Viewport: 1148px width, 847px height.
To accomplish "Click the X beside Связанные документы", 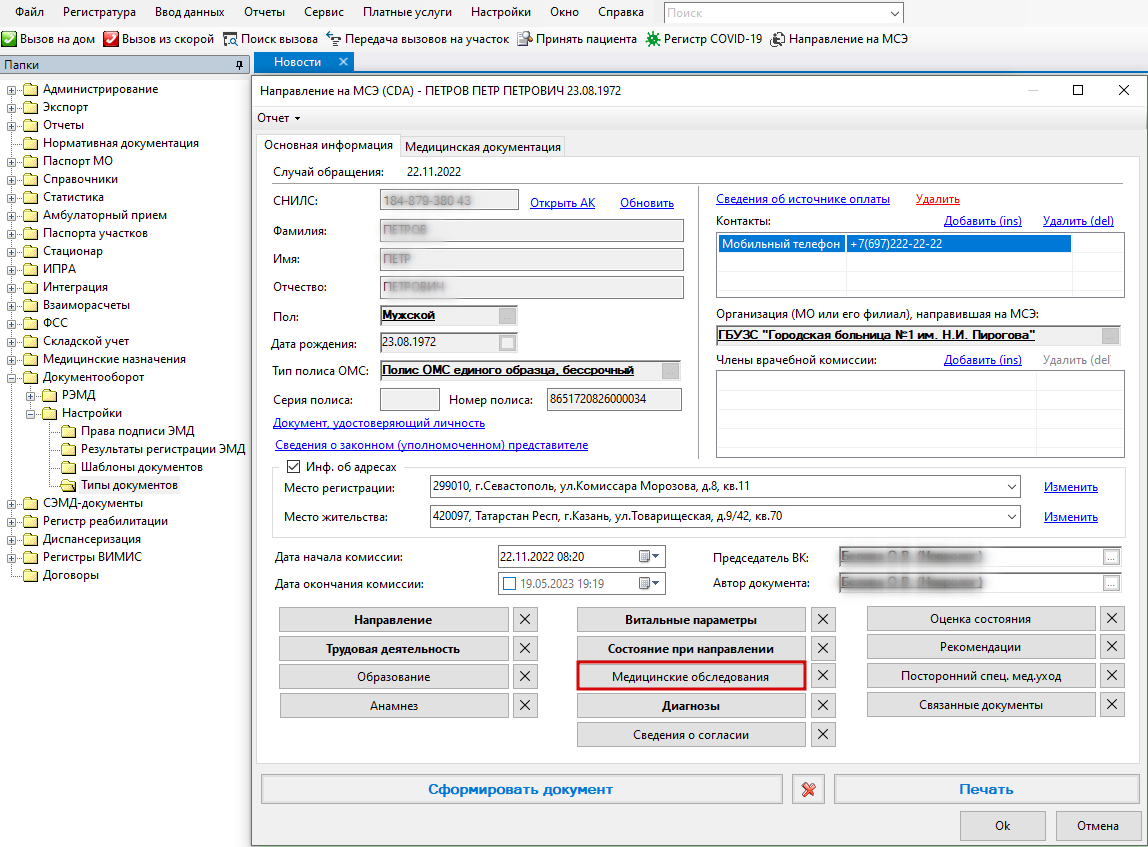I will click(x=1112, y=705).
